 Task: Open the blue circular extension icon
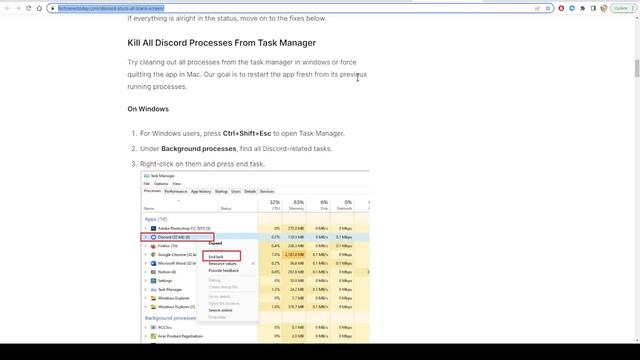click(x=572, y=8)
